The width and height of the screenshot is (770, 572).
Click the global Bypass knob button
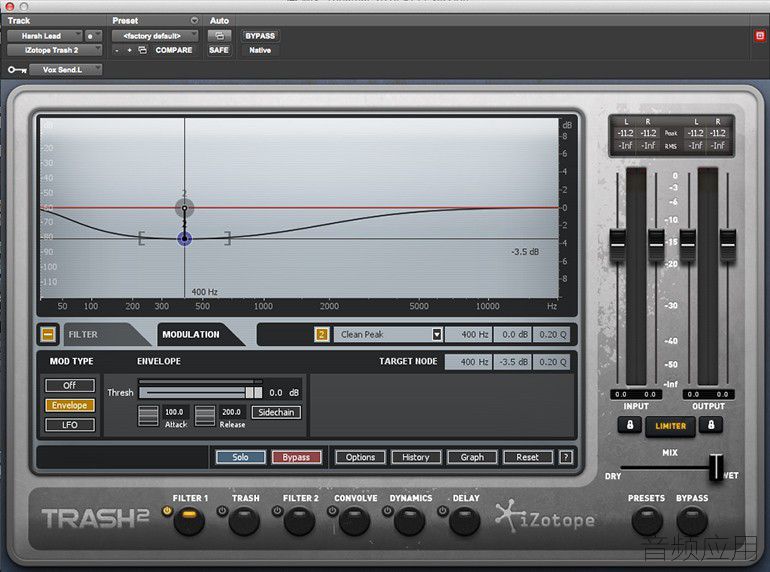click(x=692, y=521)
